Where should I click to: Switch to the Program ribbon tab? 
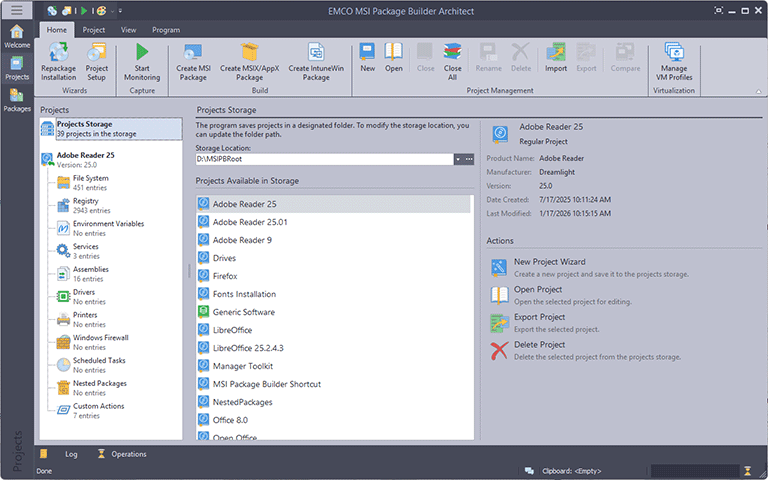(x=166, y=30)
